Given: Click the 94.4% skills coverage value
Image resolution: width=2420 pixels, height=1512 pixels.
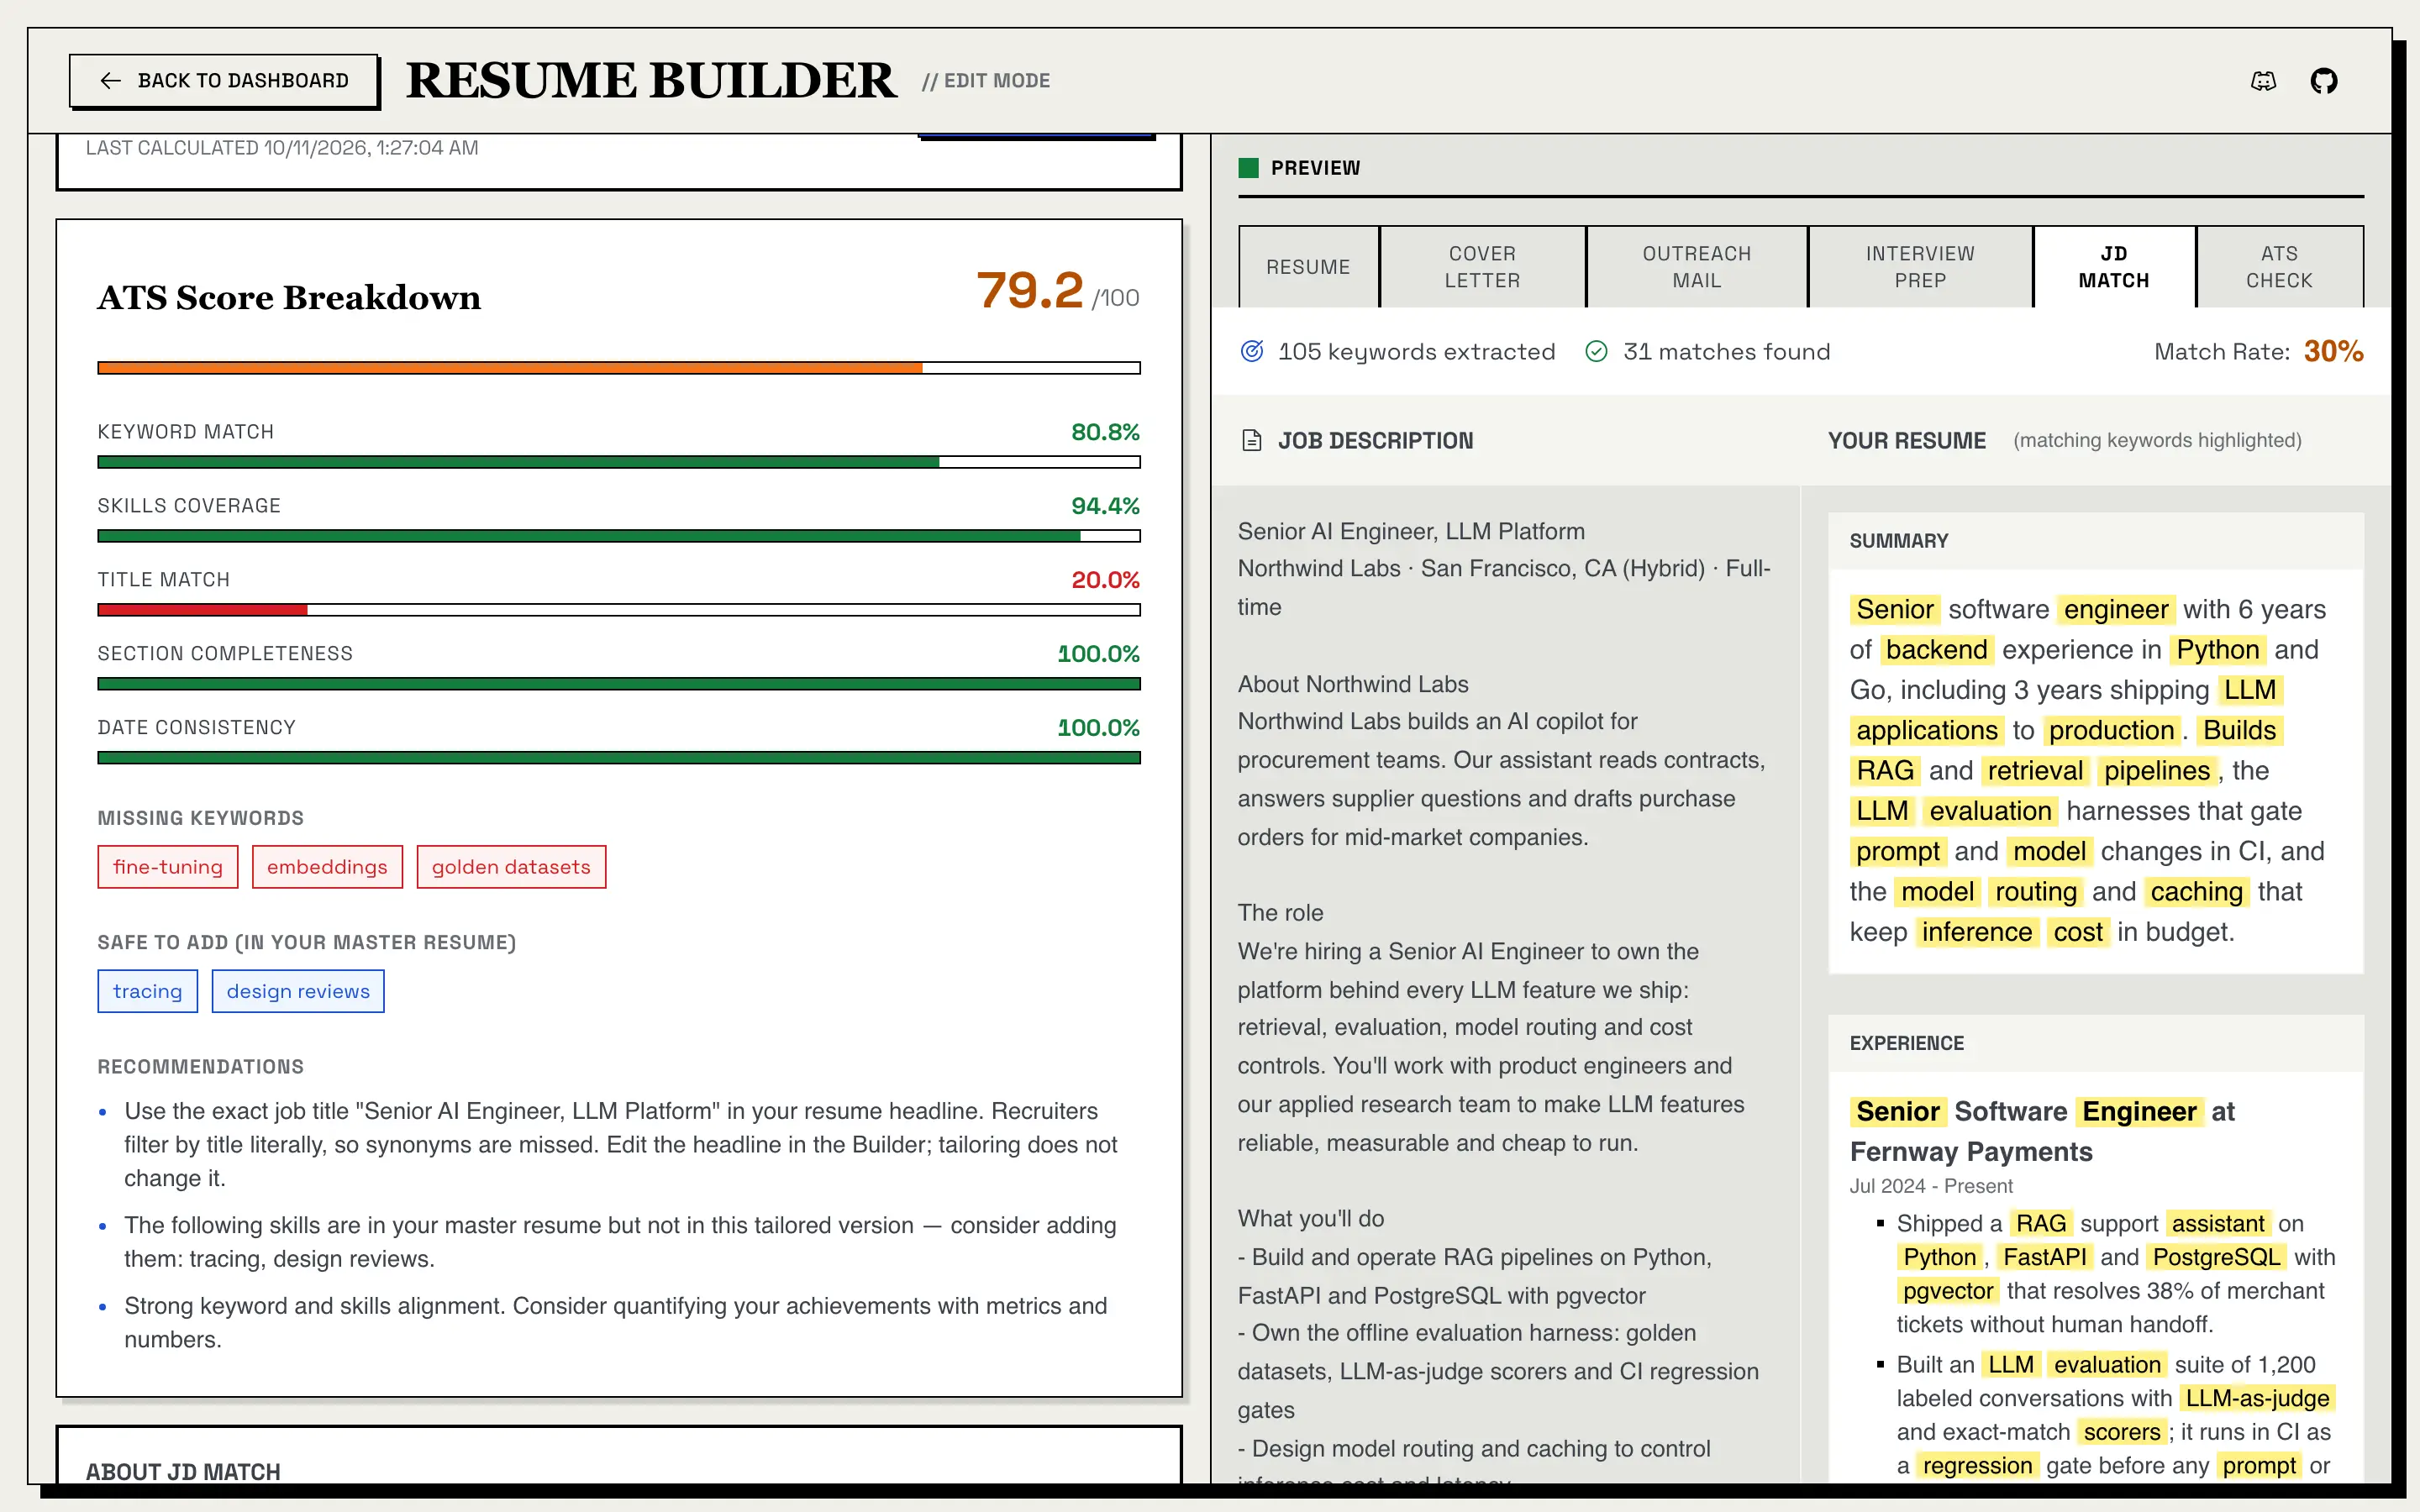Looking at the screenshot, I should pos(1105,506).
